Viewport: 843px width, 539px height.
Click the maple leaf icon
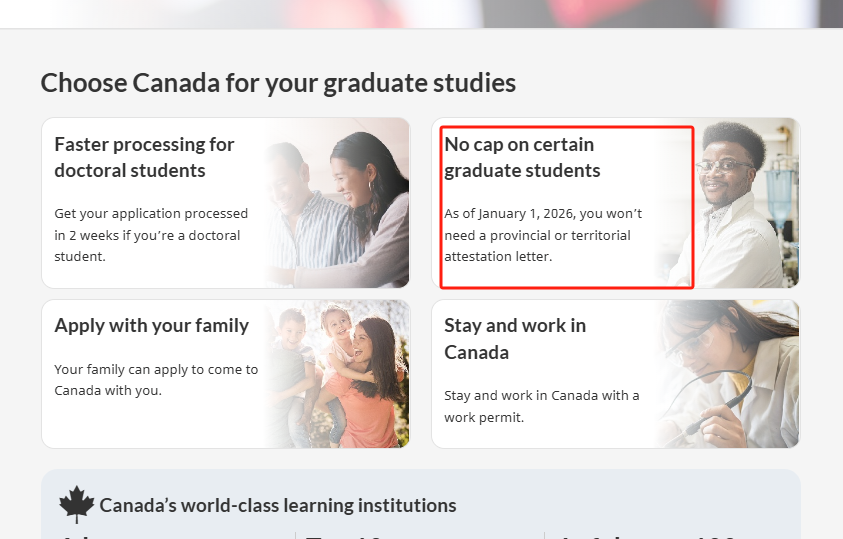76,504
